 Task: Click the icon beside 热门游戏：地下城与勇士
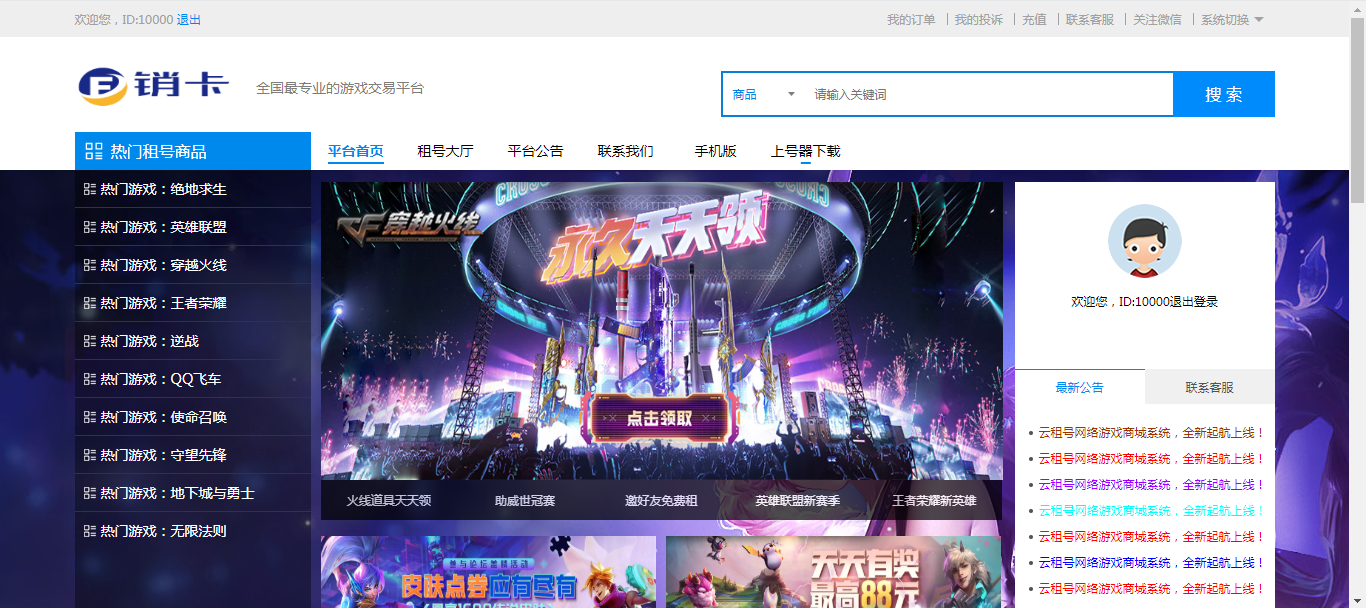click(x=90, y=493)
